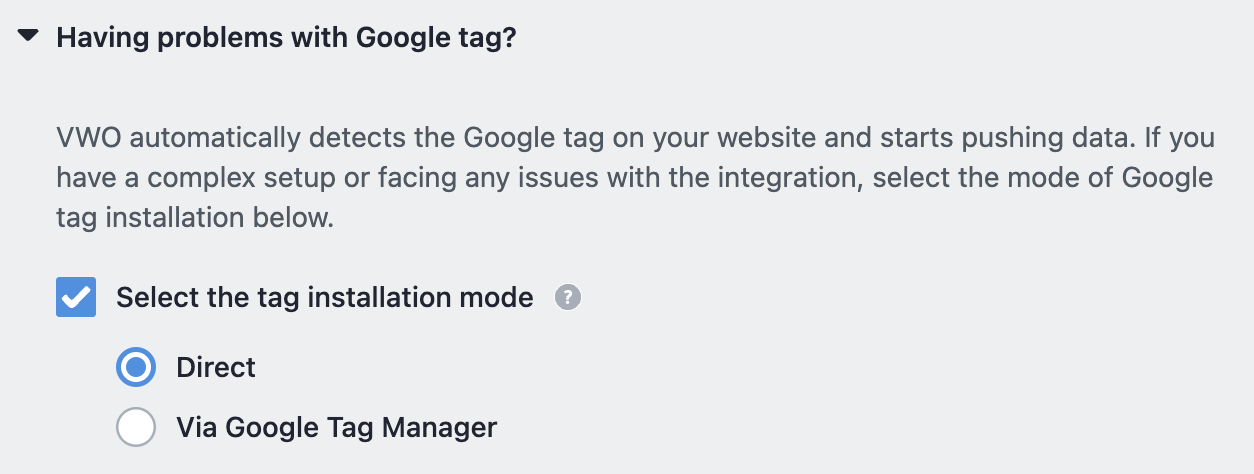Image resolution: width=1254 pixels, height=474 pixels.
Task: Click the 'Direct' option label text
Action: click(216, 367)
